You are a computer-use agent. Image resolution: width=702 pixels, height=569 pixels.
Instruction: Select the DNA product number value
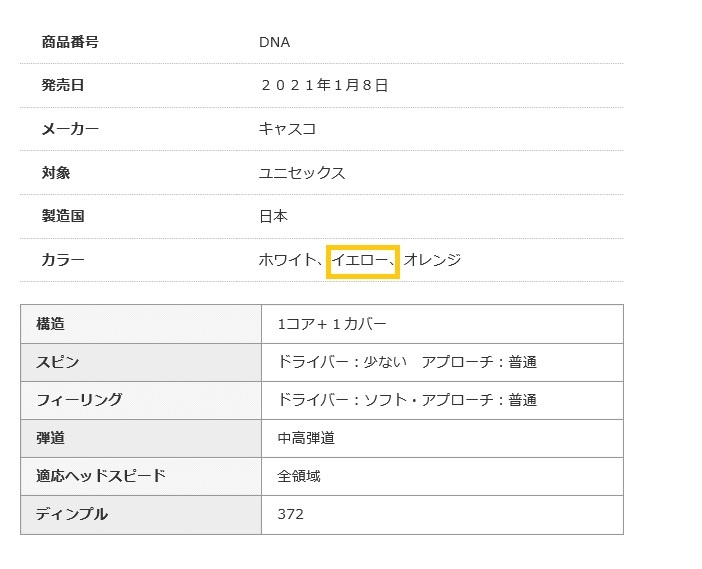click(274, 42)
